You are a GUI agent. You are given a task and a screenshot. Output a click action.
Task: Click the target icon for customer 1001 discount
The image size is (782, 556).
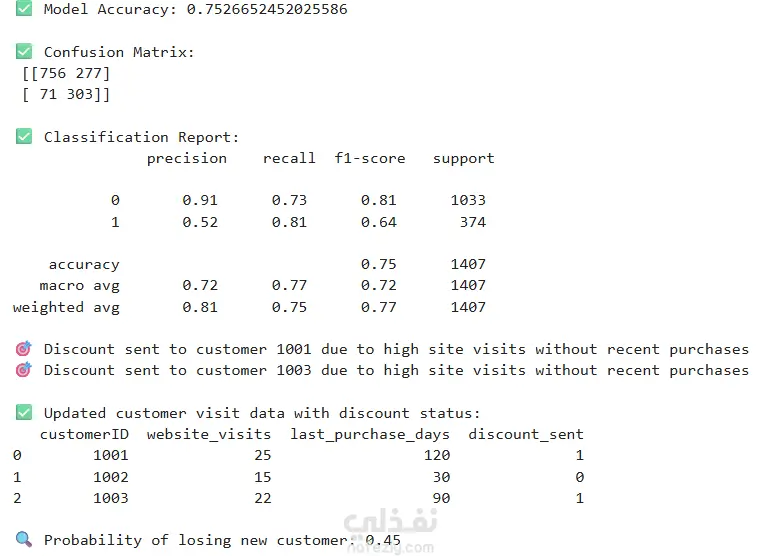point(24,349)
